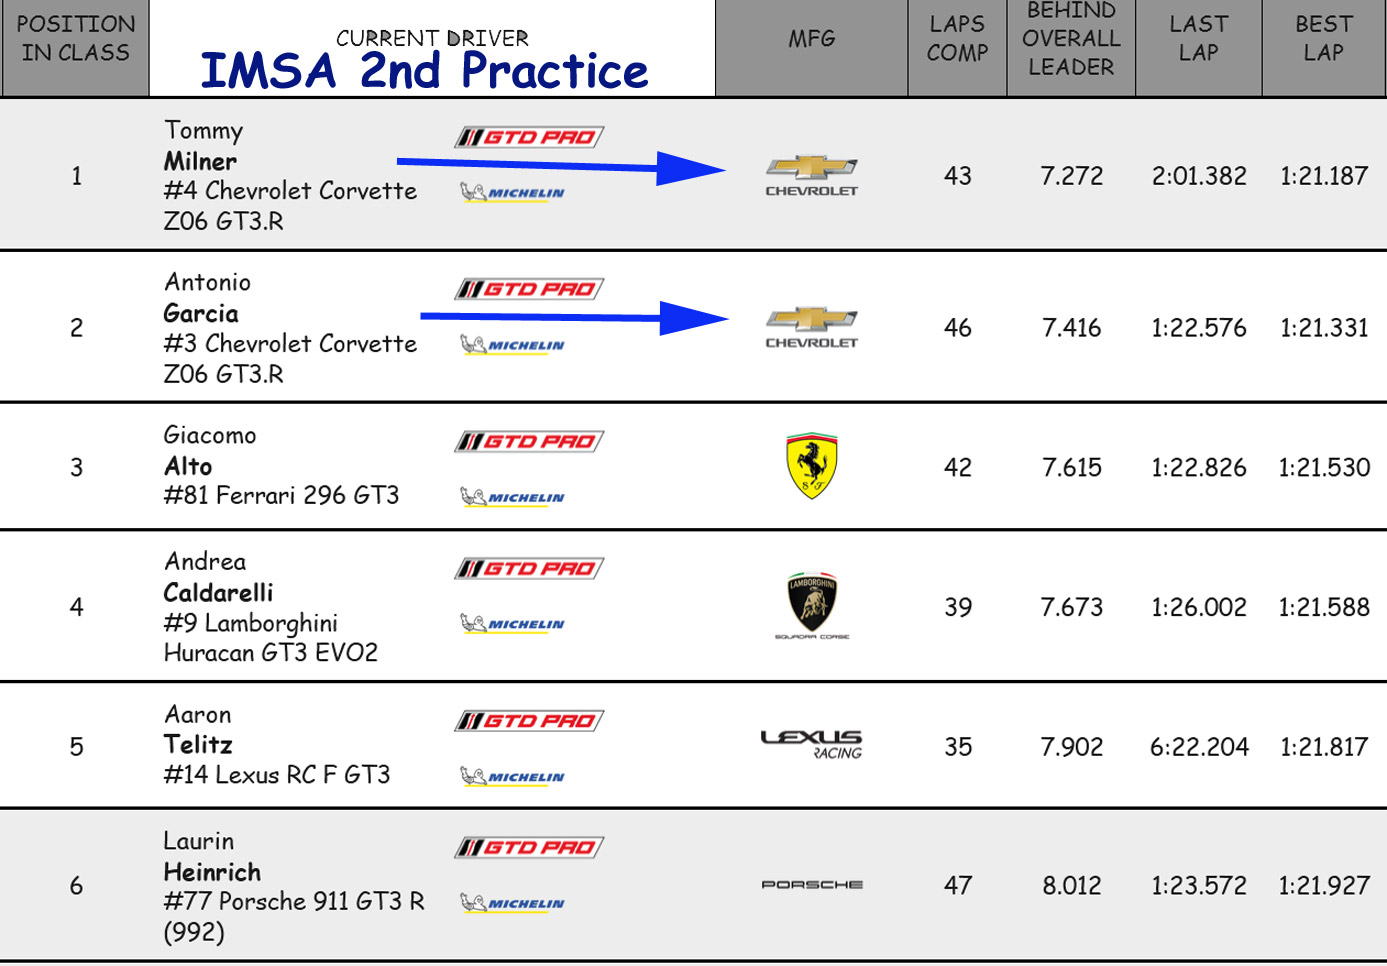
Task: Click the GTD PRO badge in Giacomo Alto's row
Action: tap(529, 441)
